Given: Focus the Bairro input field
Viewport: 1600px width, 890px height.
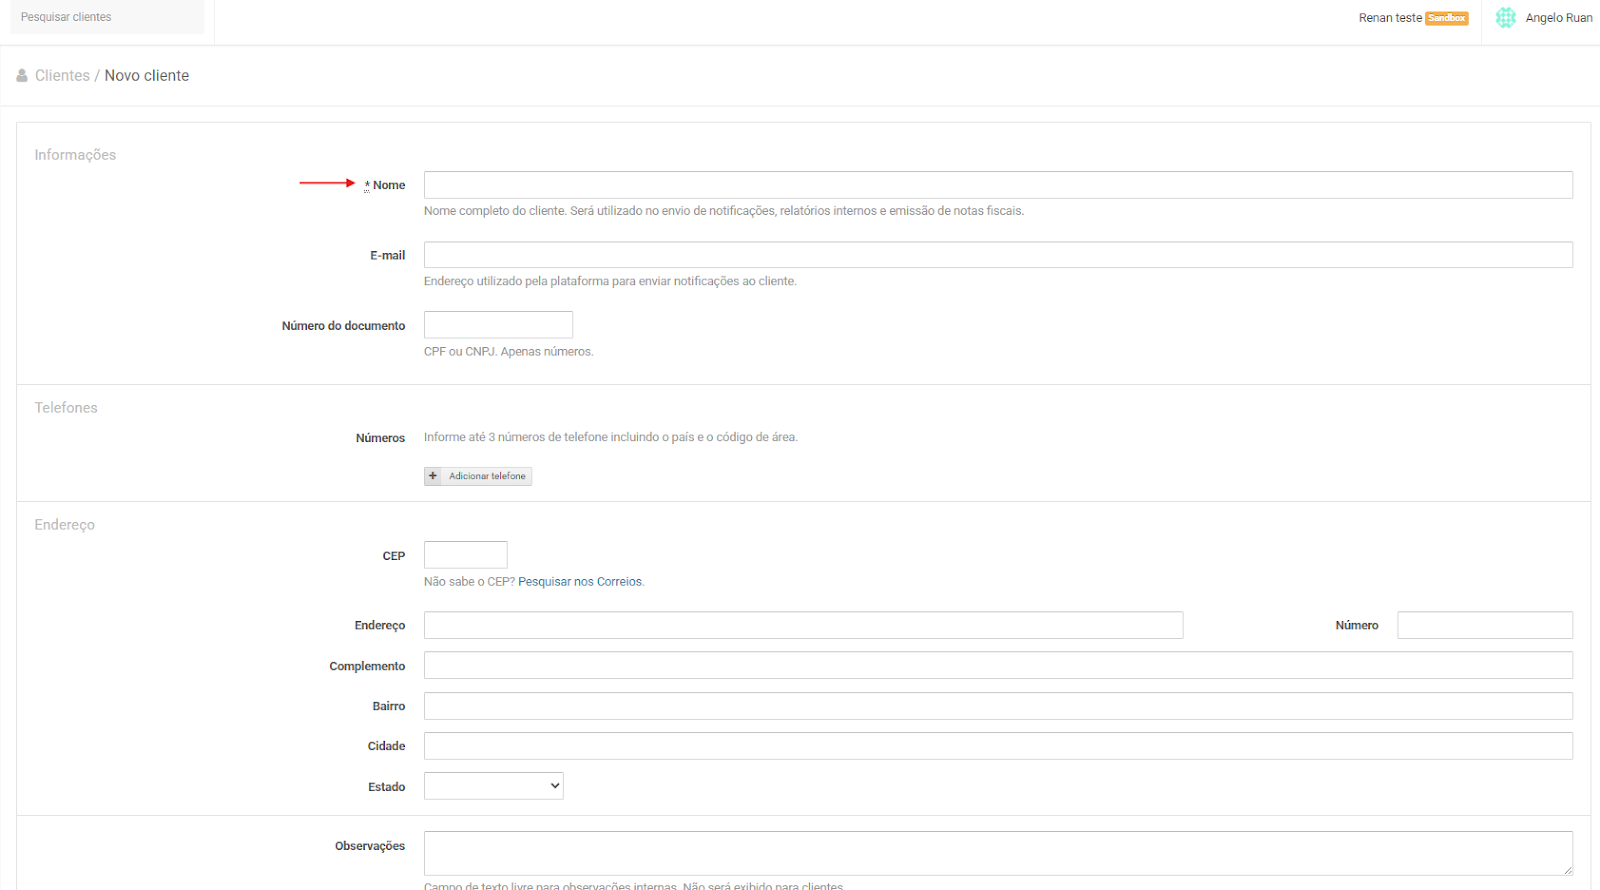Looking at the screenshot, I should pos(997,706).
